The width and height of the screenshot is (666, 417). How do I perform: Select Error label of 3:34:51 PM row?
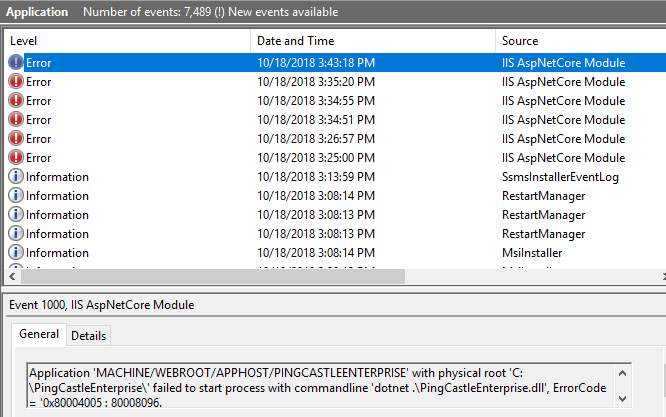(x=39, y=120)
